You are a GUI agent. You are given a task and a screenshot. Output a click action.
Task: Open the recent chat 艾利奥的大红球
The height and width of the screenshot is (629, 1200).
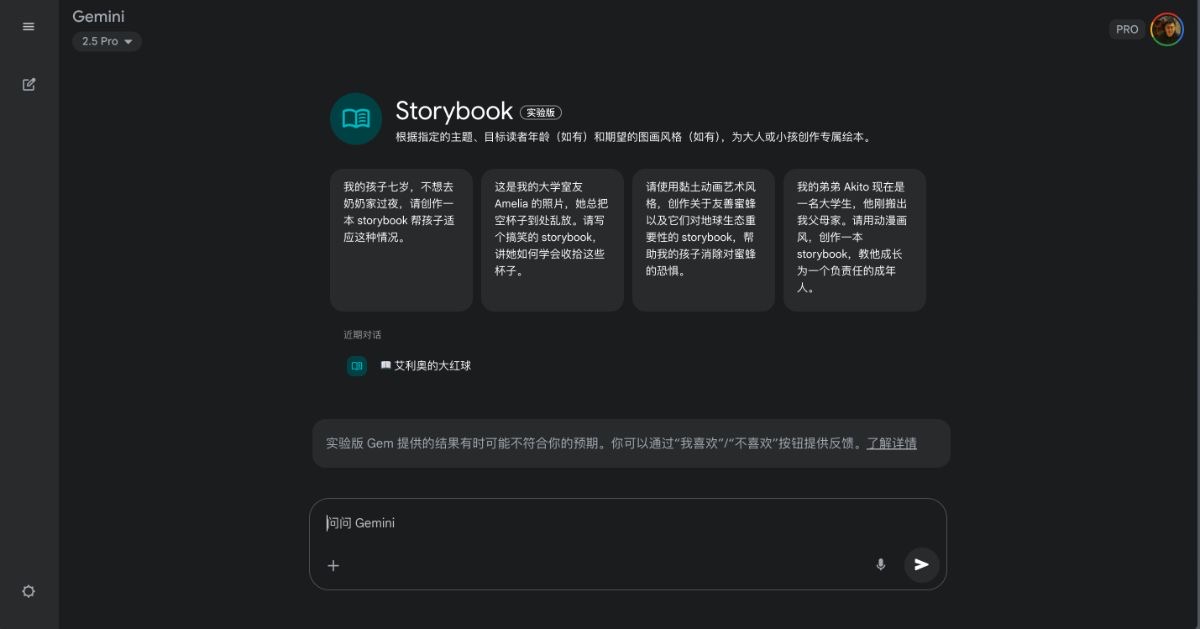(425, 366)
